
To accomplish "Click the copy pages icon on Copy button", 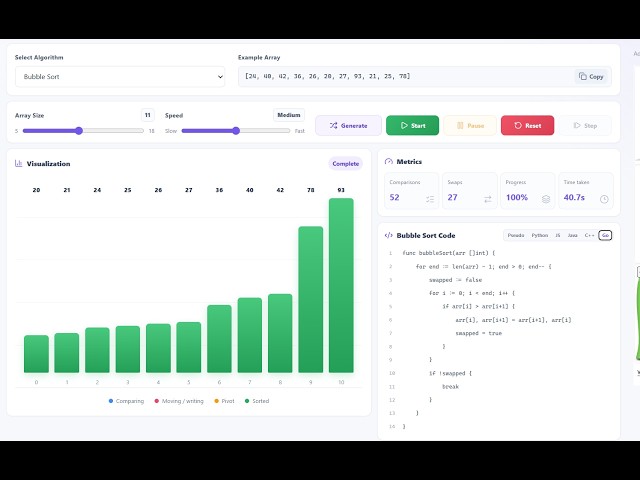I will 582,76.
